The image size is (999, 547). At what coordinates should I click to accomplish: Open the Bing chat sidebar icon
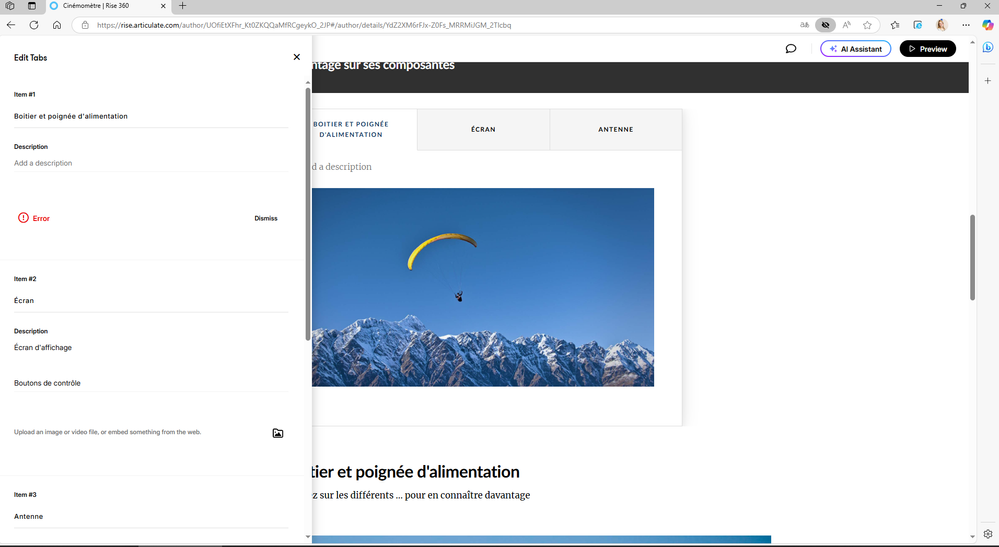pyautogui.click(x=988, y=47)
